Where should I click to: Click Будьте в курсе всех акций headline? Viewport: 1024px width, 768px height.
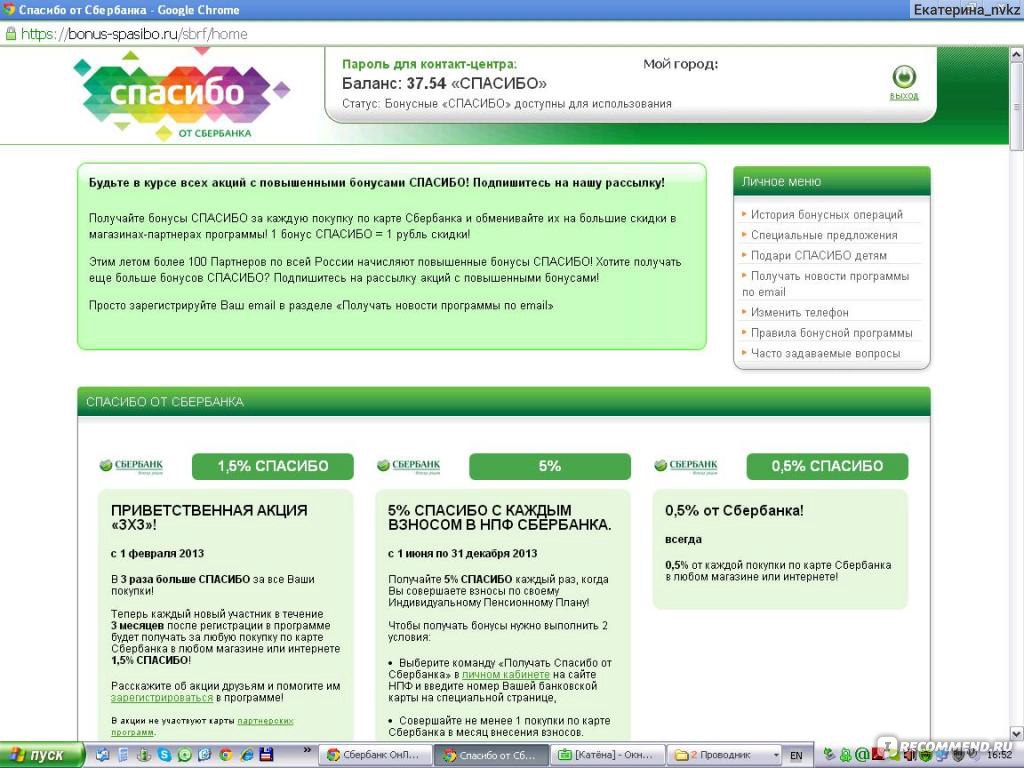(377, 183)
